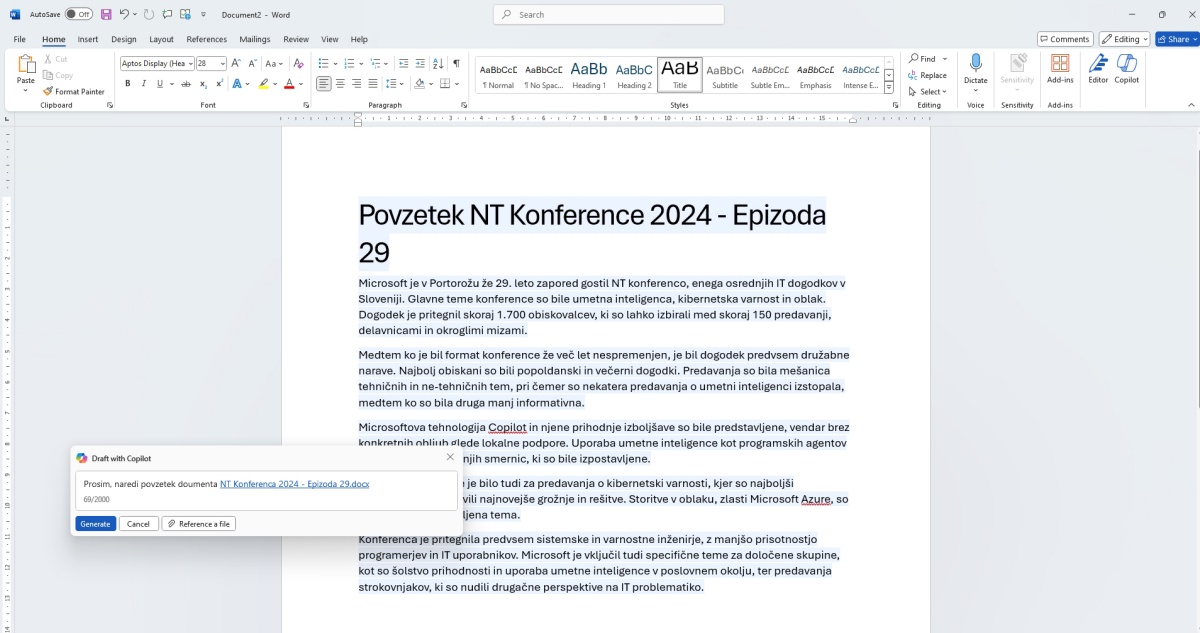
Task: Apply bold formatting
Action: (128, 84)
